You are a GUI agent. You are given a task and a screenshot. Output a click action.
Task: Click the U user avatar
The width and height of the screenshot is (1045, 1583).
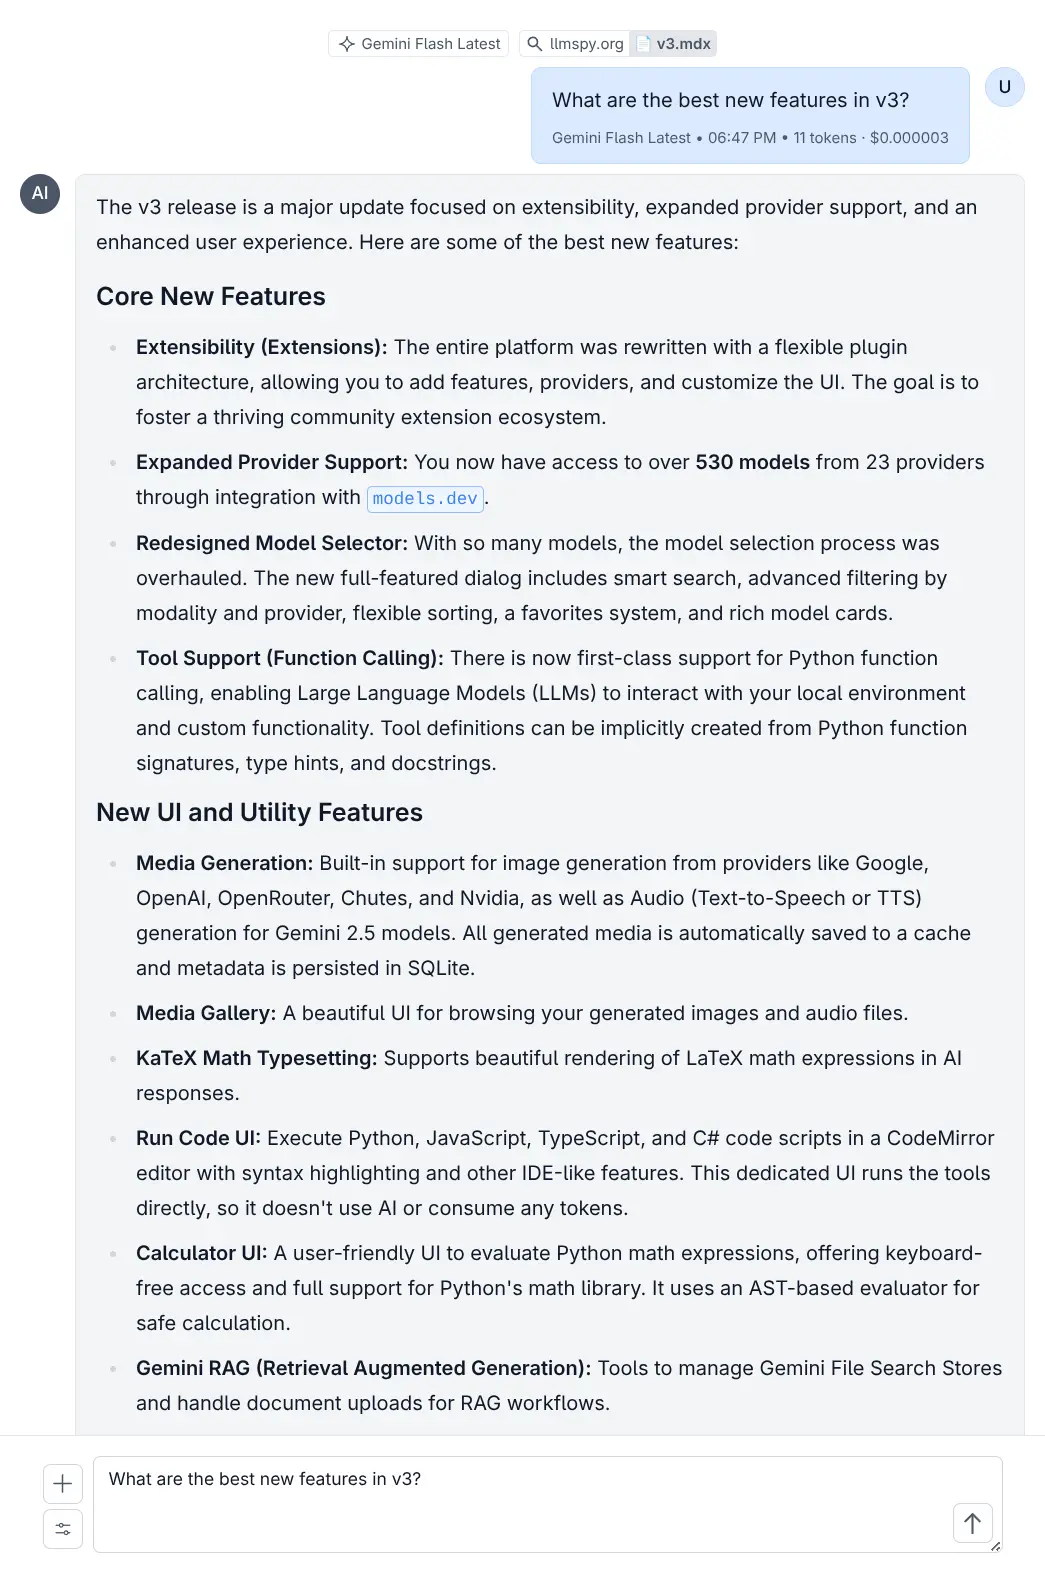tap(1004, 86)
